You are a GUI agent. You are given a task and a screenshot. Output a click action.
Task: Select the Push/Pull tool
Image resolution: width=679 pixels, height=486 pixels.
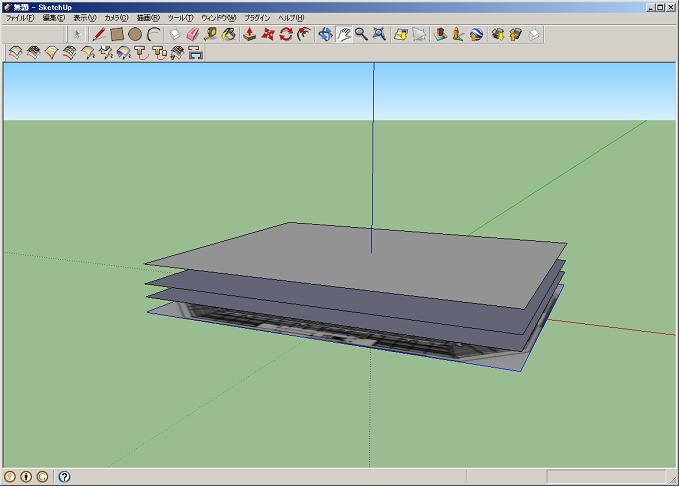coord(250,34)
